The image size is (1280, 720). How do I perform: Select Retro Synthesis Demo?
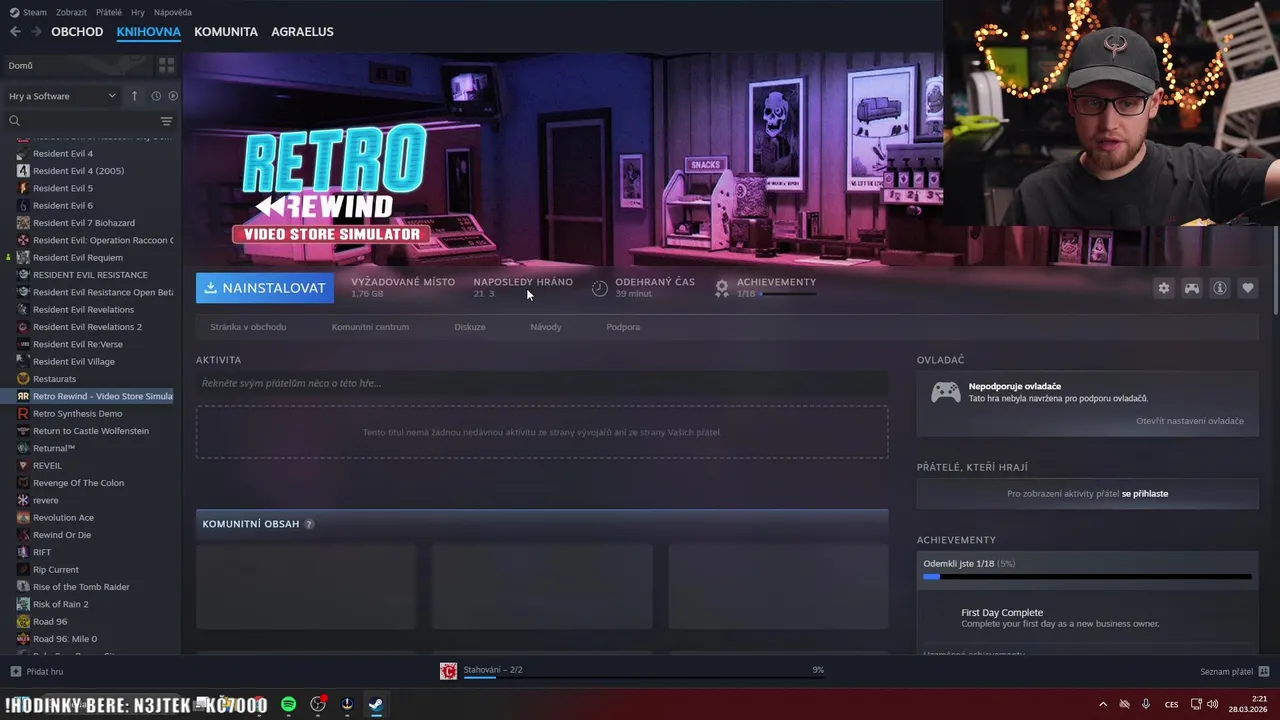click(x=77, y=414)
